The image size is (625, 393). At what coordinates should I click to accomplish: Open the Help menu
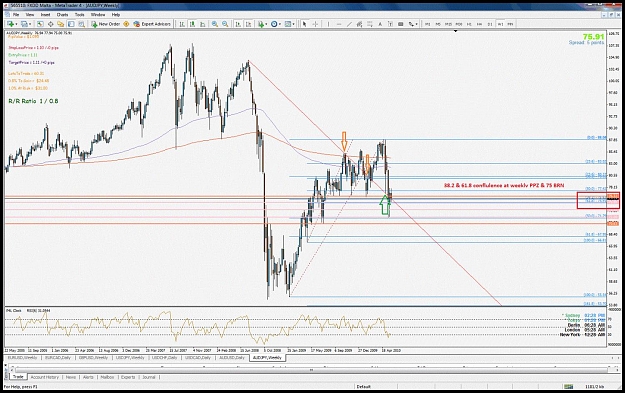[x=116, y=15]
